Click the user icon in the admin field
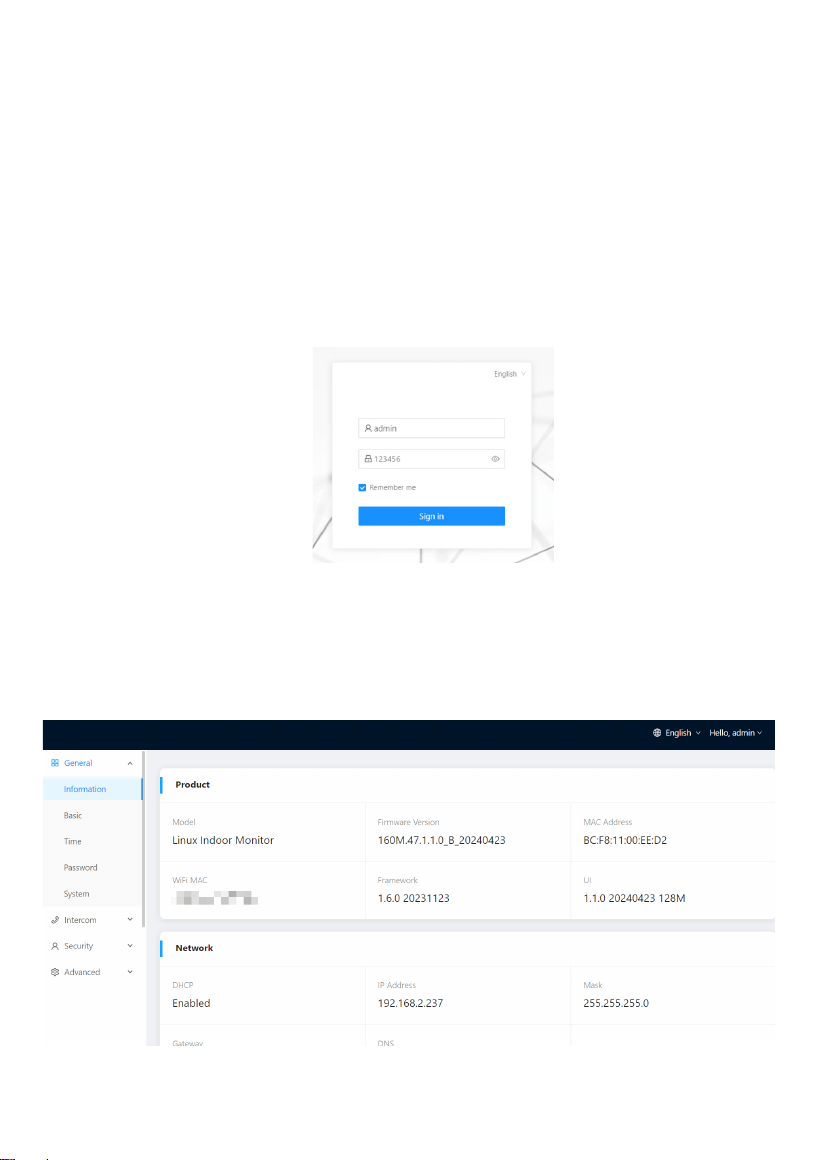The image size is (820, 1160). click(x=368, y=428)
